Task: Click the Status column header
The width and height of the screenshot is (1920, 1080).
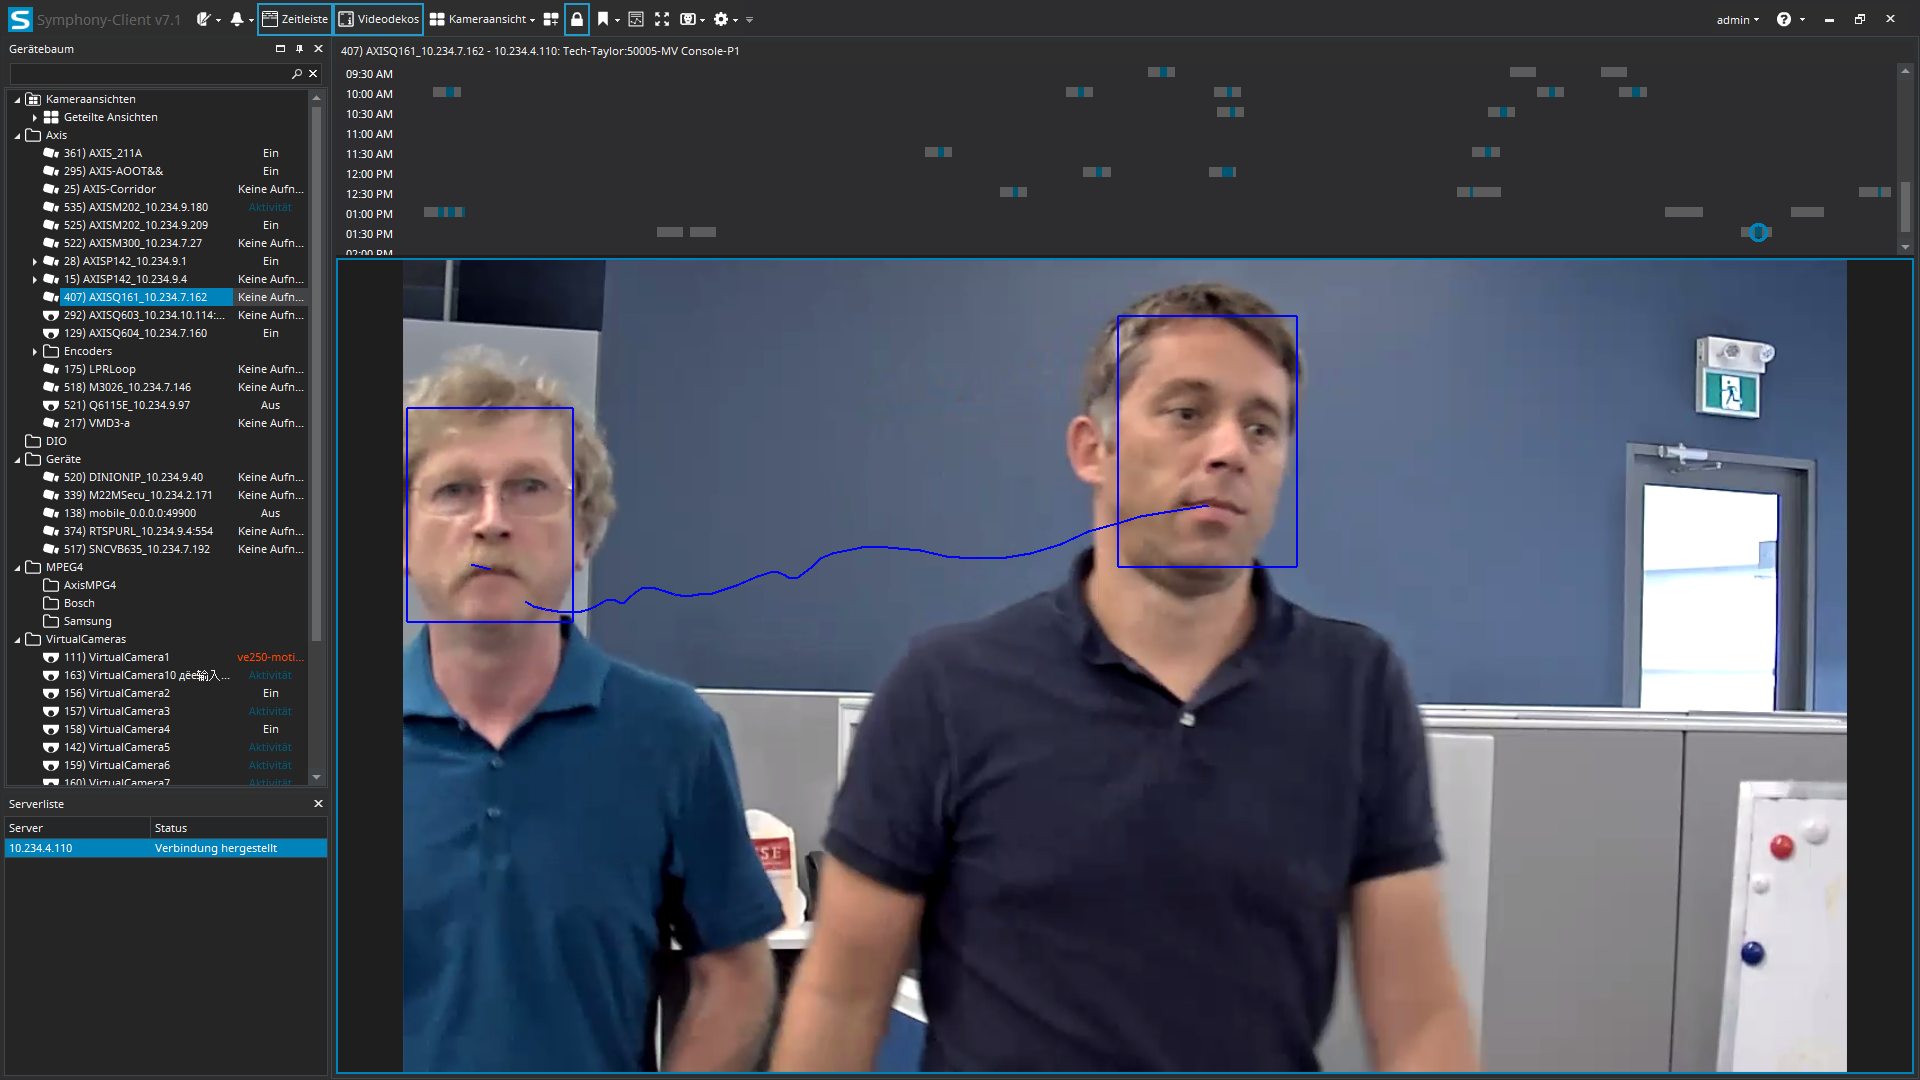Action: [x=238, y=828]
